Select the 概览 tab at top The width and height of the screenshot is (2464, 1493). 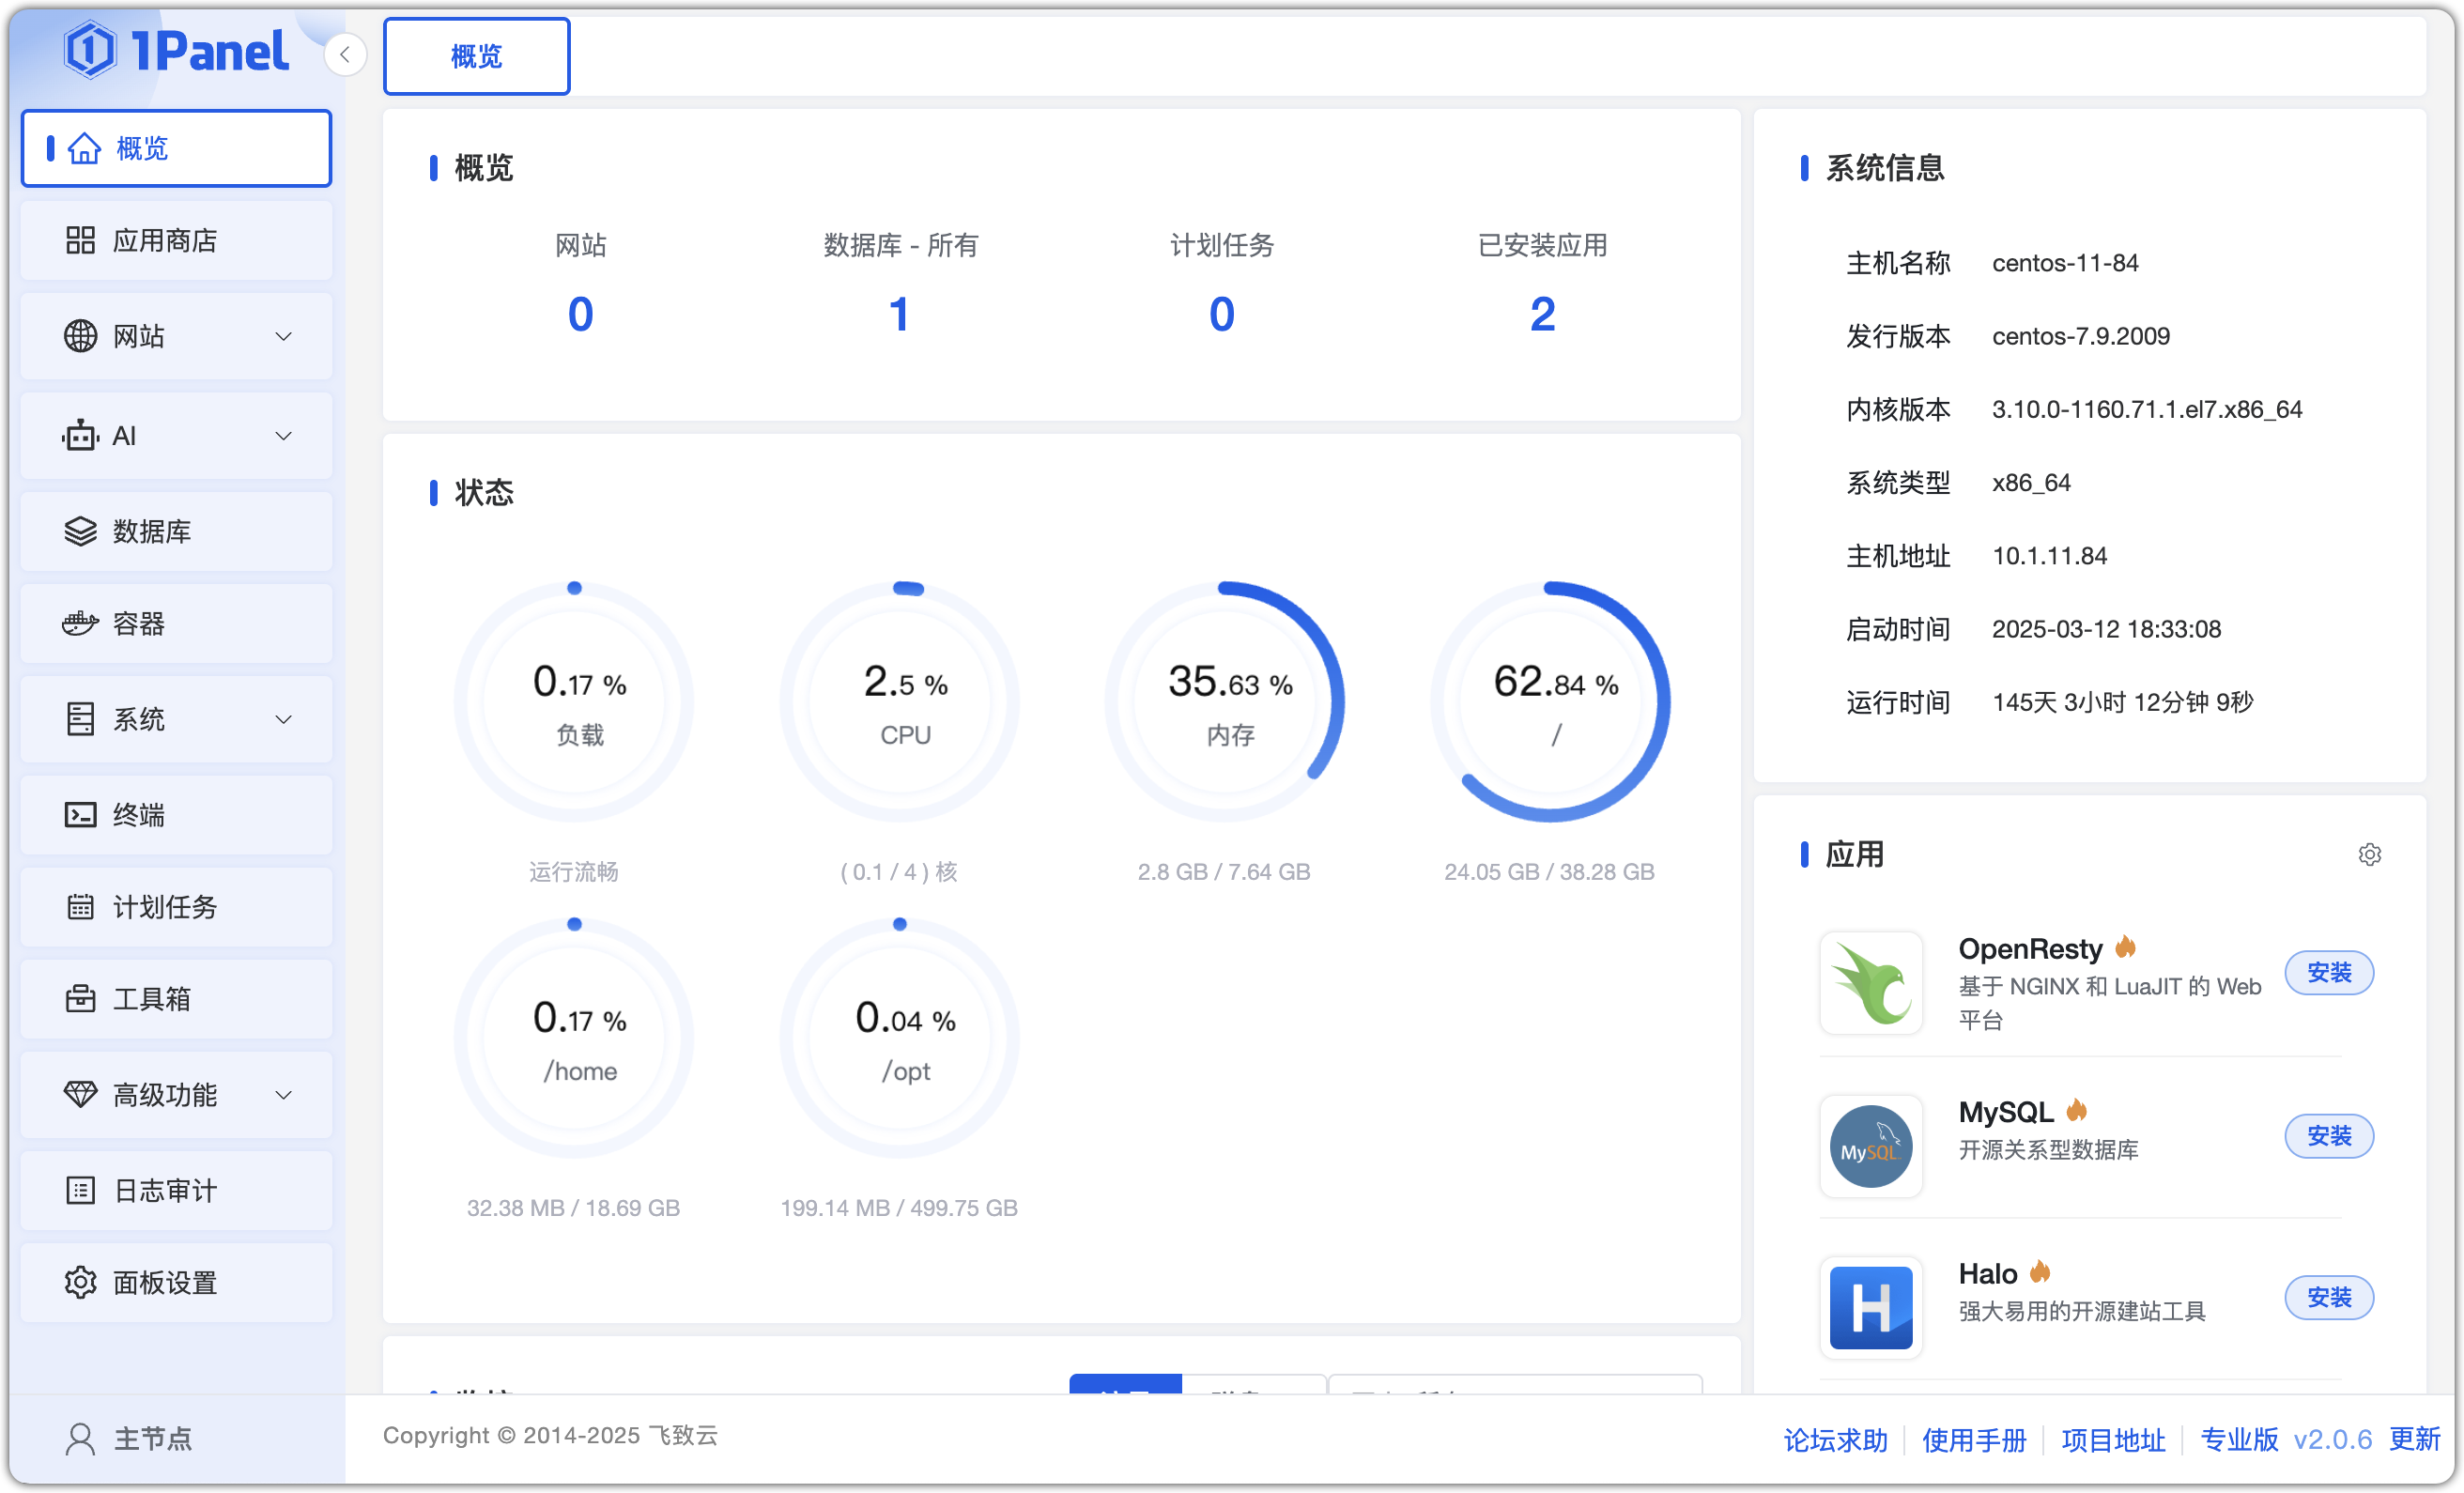pyautogui.click(x=476, y=57)
